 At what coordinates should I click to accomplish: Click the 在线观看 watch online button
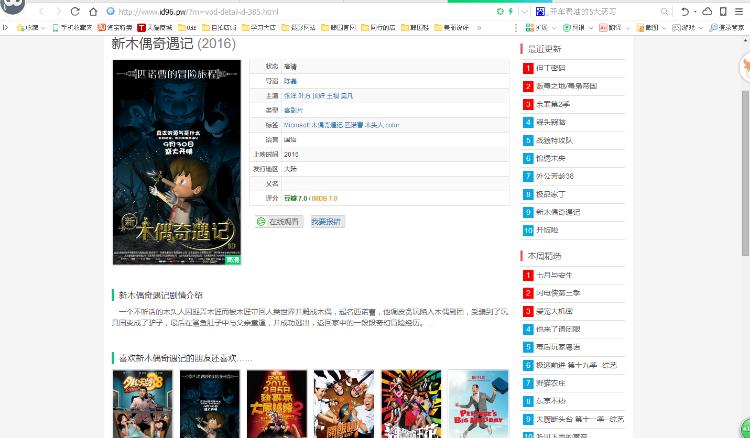(279, 221)
